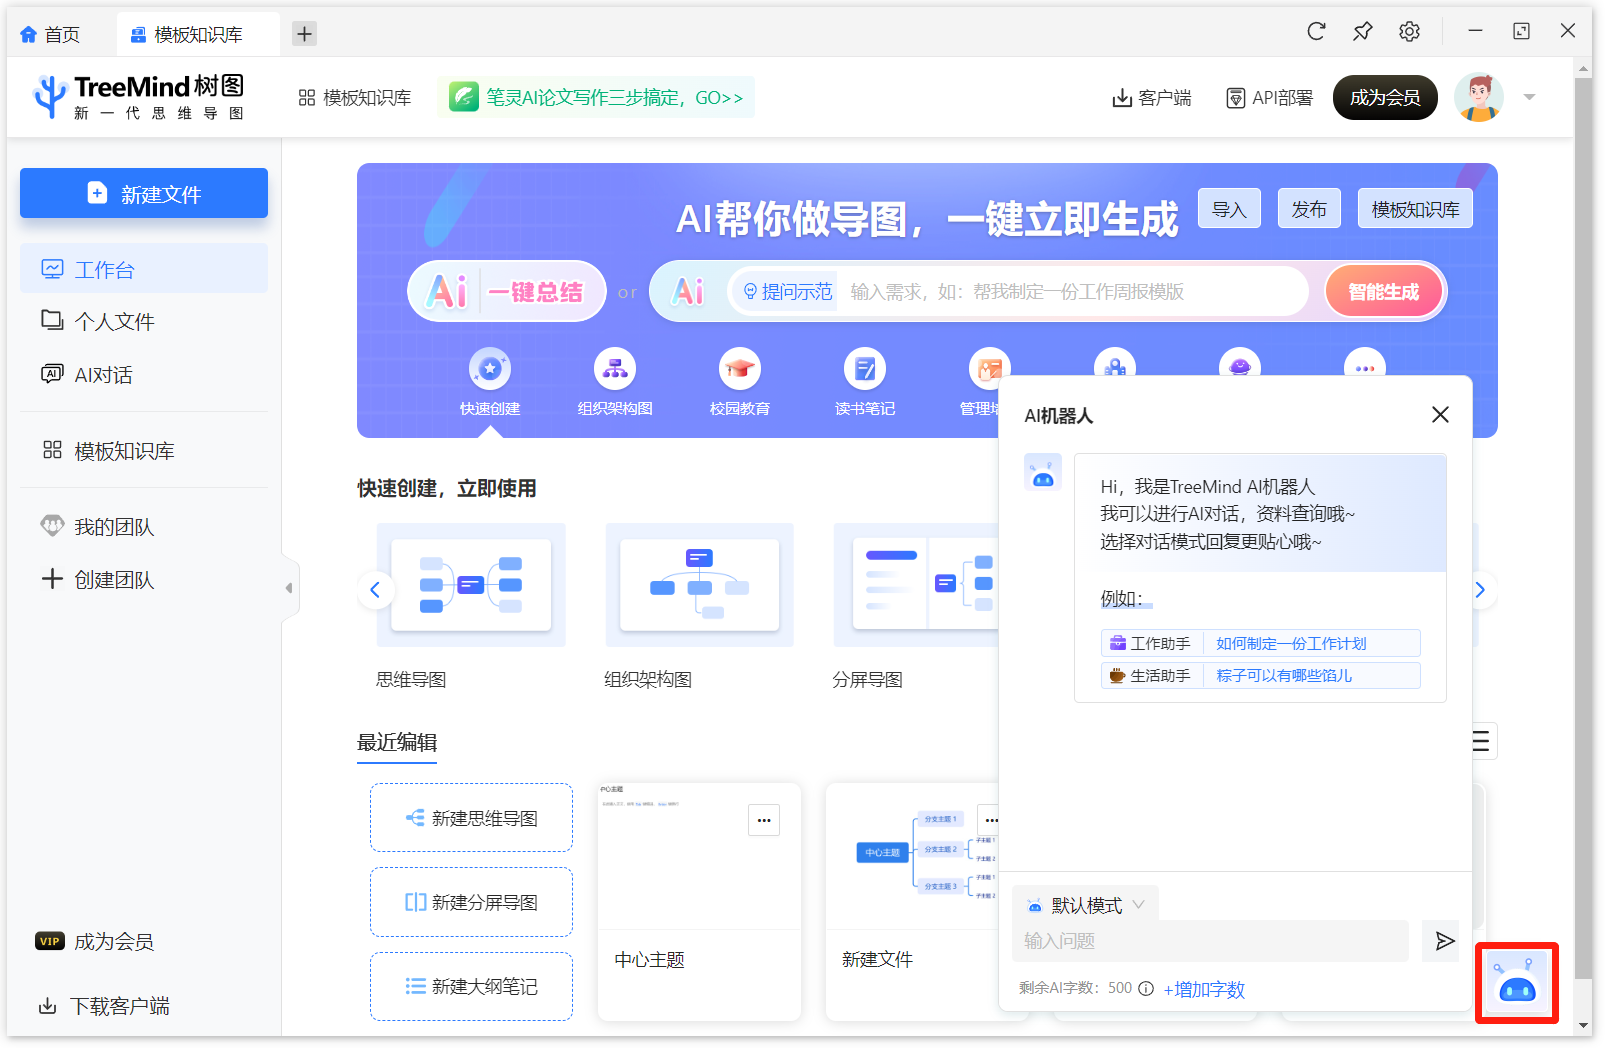Click the AI robot avatar in chat
The image size is (1606, 1048).
click(1043, 472)
